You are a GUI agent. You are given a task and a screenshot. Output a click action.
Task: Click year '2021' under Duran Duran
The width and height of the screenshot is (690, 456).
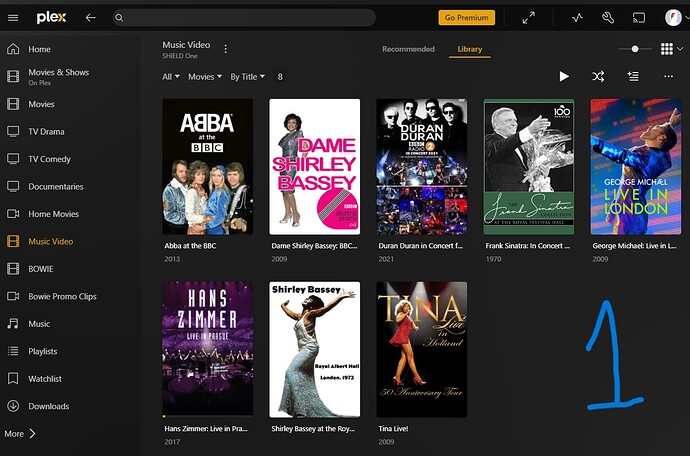pos(386,259)
